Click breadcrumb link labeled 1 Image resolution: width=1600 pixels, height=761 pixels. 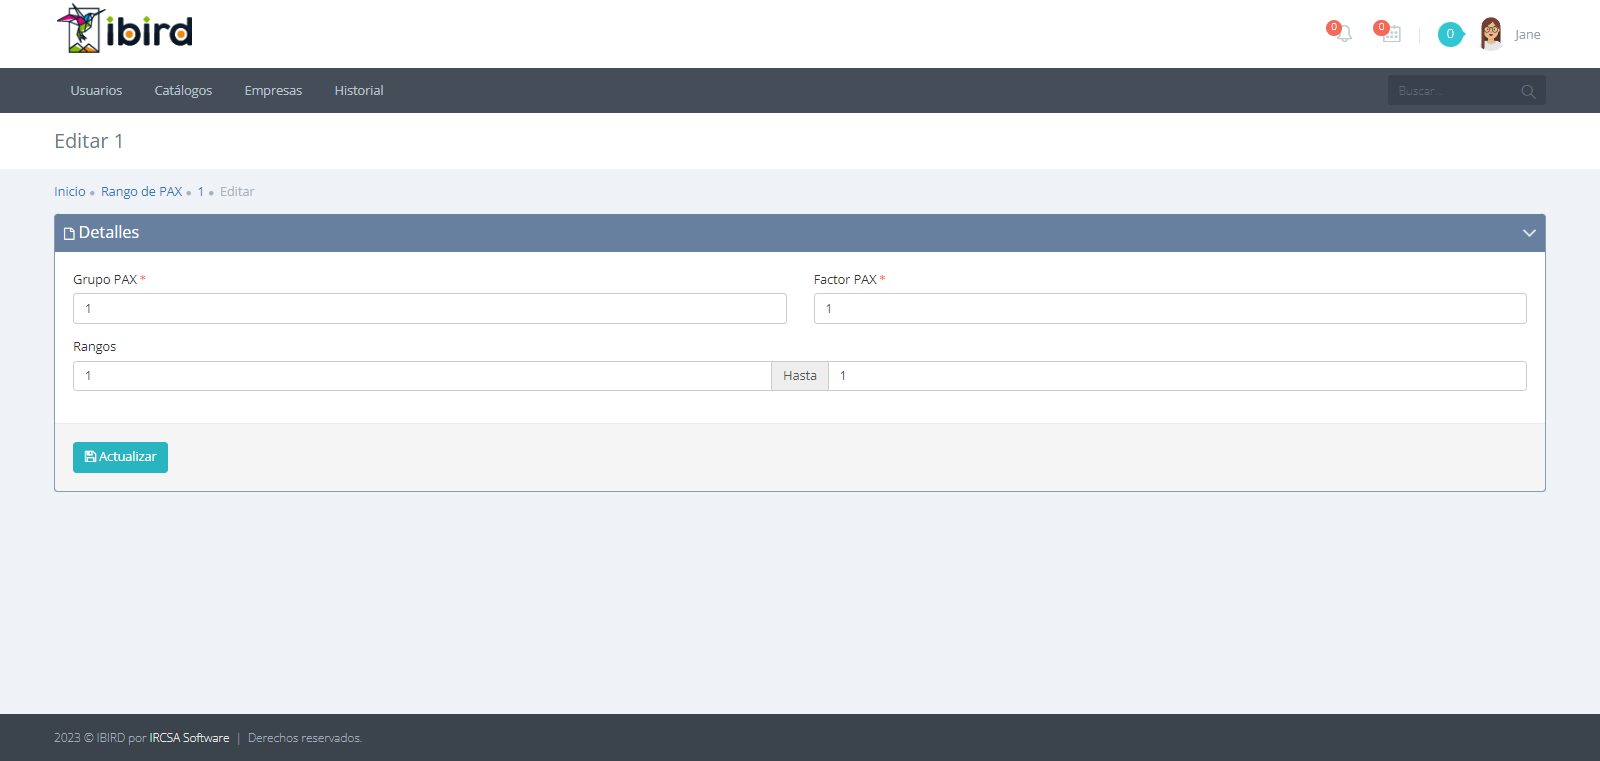point(200,191)
